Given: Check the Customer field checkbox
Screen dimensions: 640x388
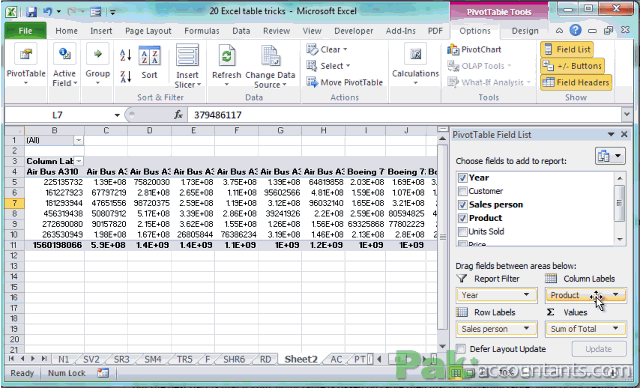Looking at the screenshot, I should [462, 191].
